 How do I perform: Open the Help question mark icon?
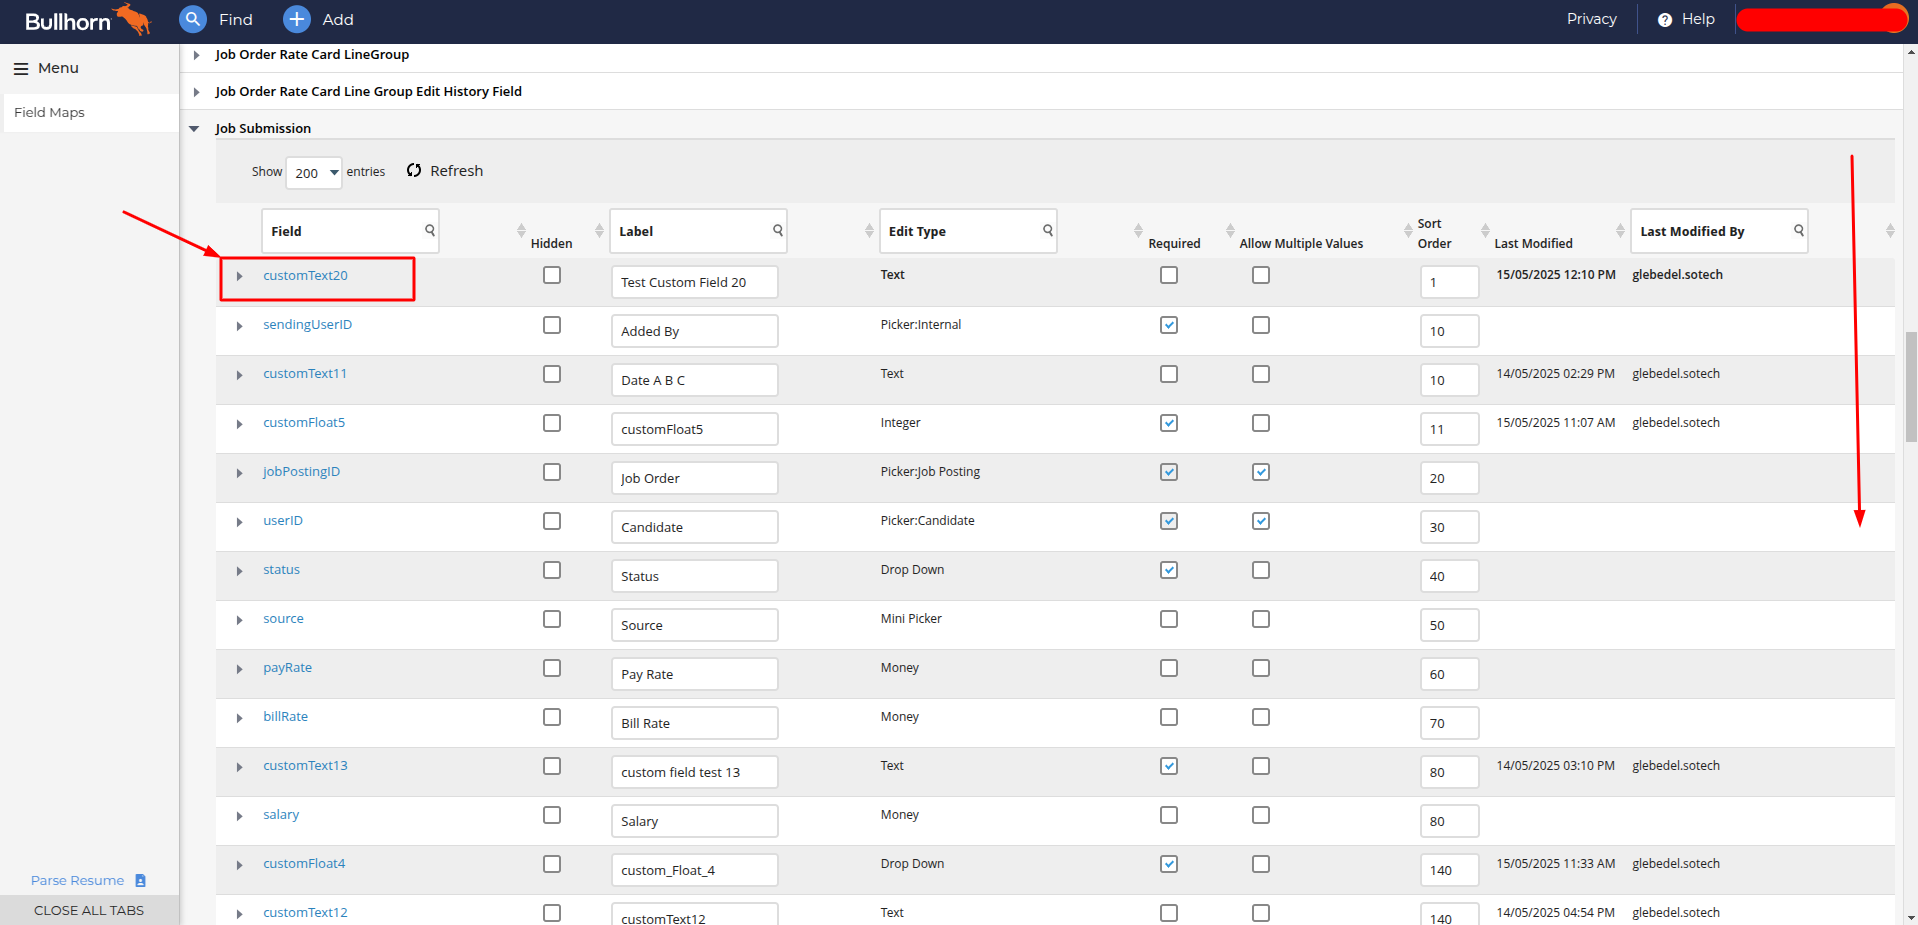(x=1665, y=20)
